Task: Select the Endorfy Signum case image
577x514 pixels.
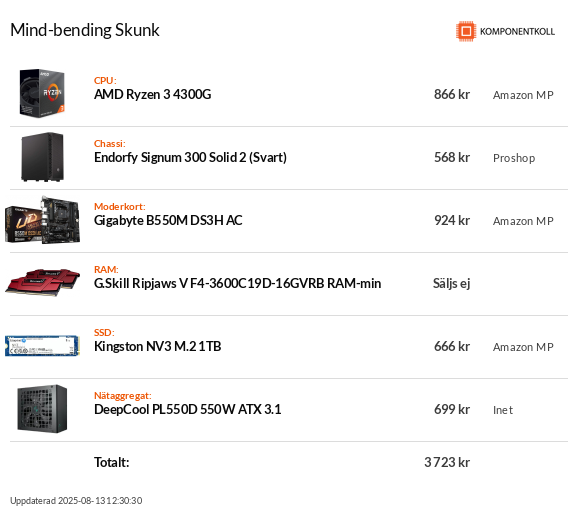Action: [42, 157]
